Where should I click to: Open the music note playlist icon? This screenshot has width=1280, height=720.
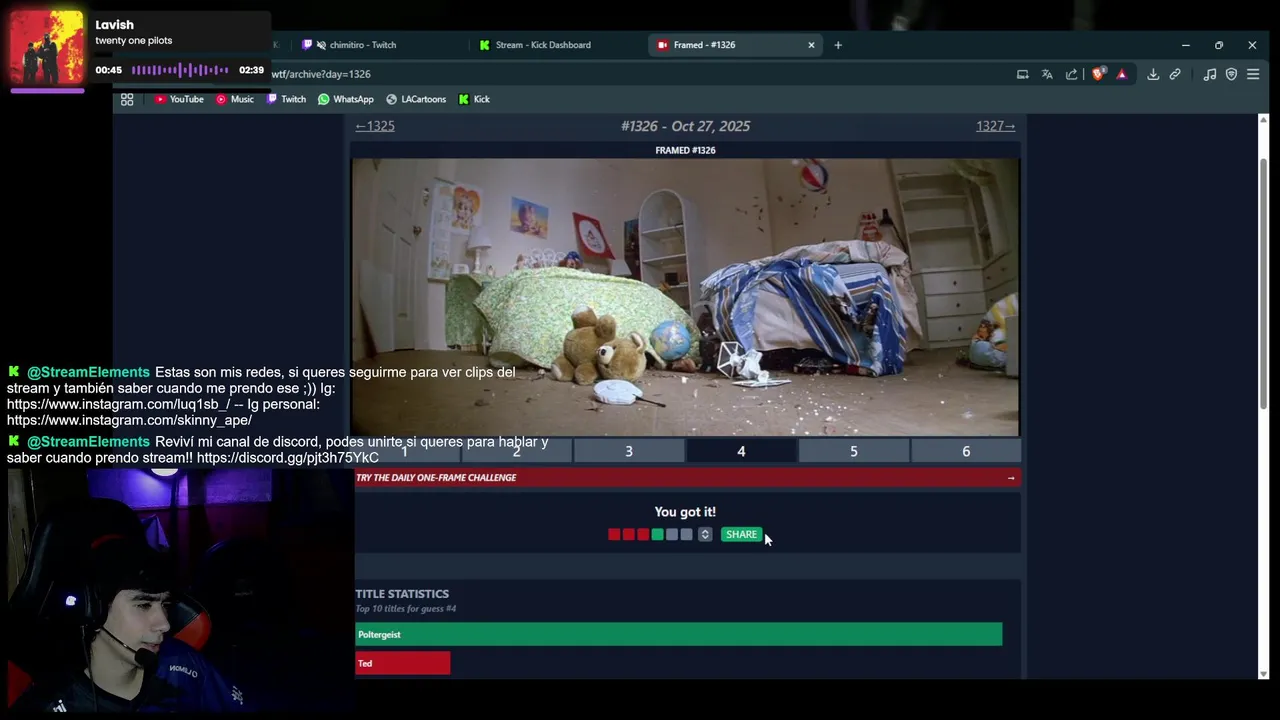1210,74
